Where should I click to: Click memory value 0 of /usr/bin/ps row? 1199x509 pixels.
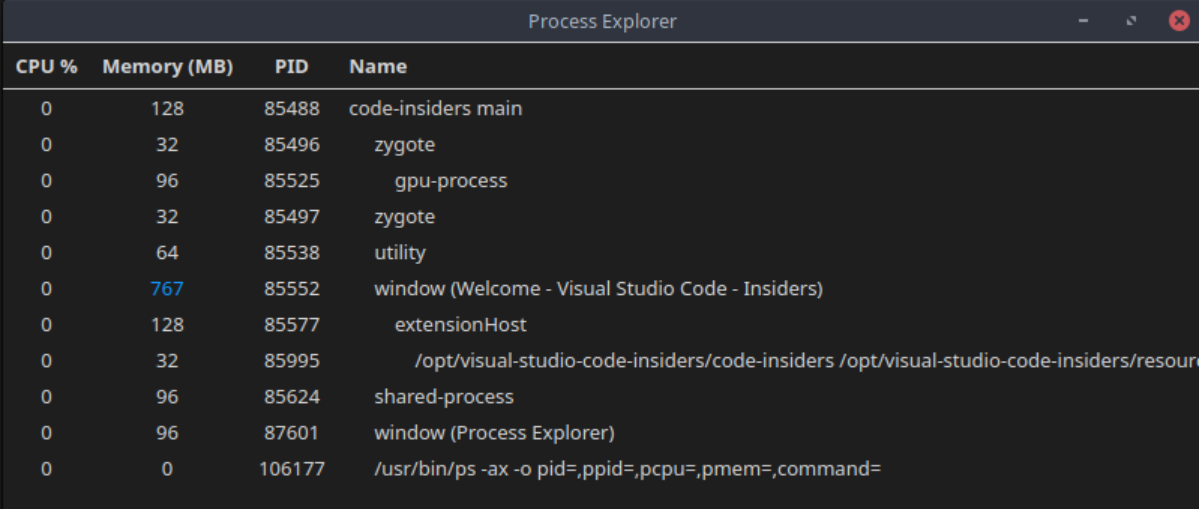point(167,468)
